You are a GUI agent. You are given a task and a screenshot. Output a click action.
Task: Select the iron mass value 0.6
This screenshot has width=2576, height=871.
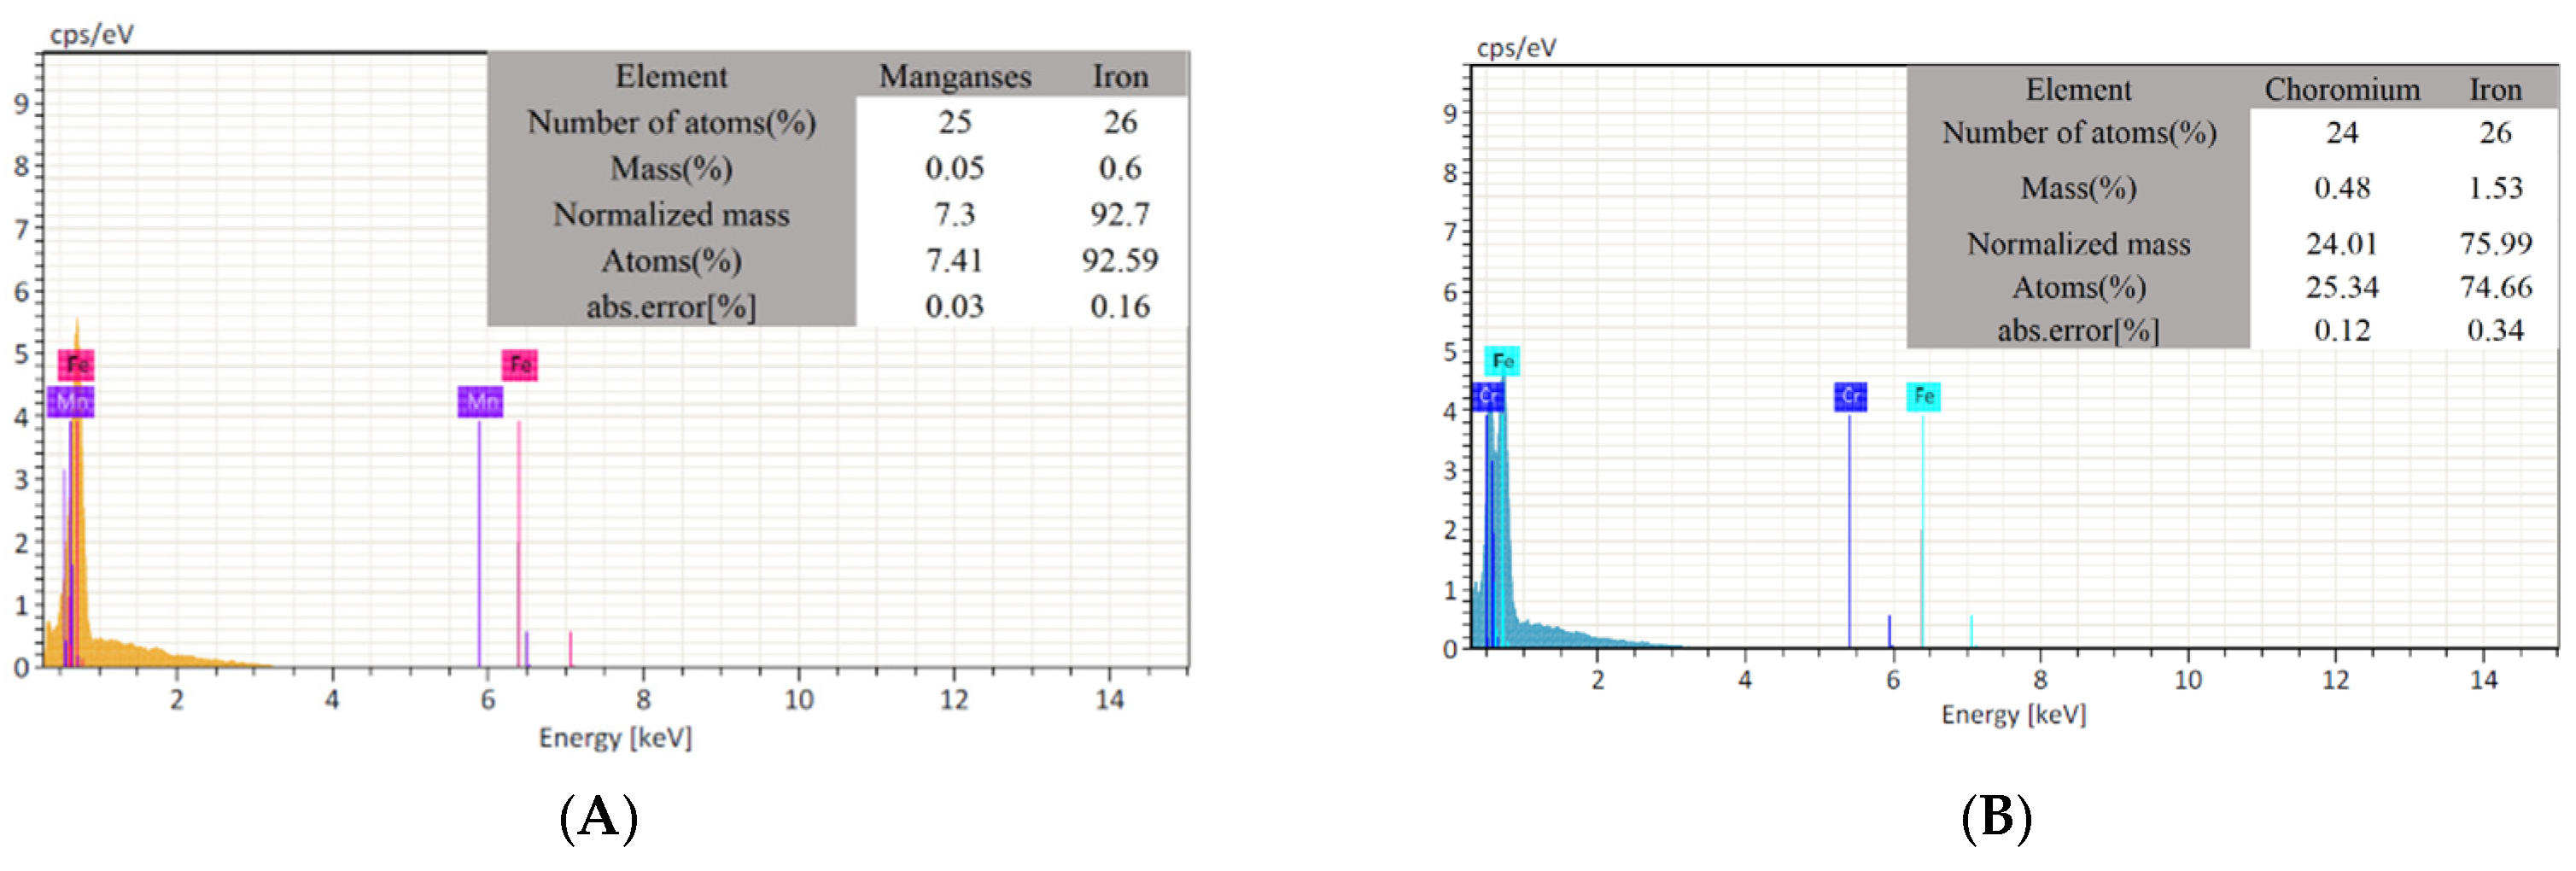(x=1120, y=169)
